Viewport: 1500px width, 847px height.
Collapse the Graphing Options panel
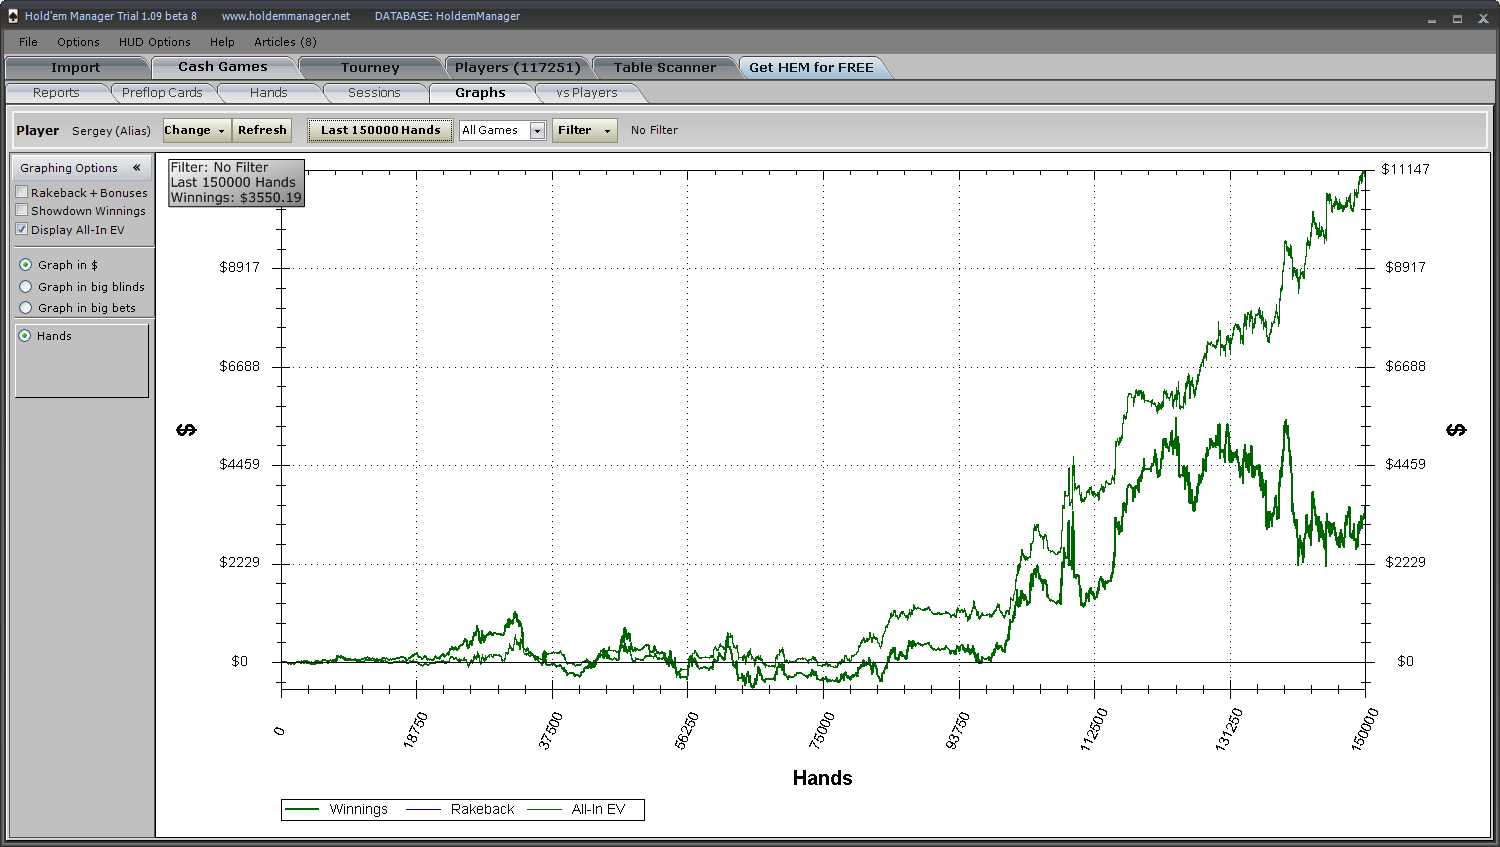pos(137,168)
